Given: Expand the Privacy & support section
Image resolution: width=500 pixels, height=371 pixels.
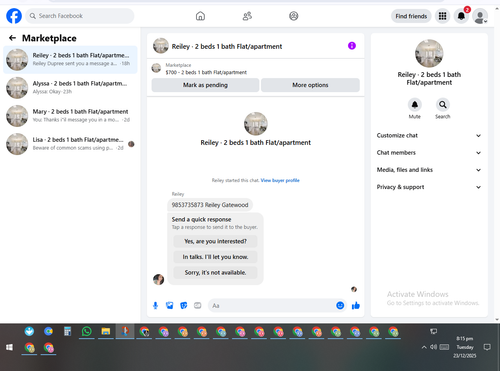Looking at the screenshot, I should [x=429, y=187].
